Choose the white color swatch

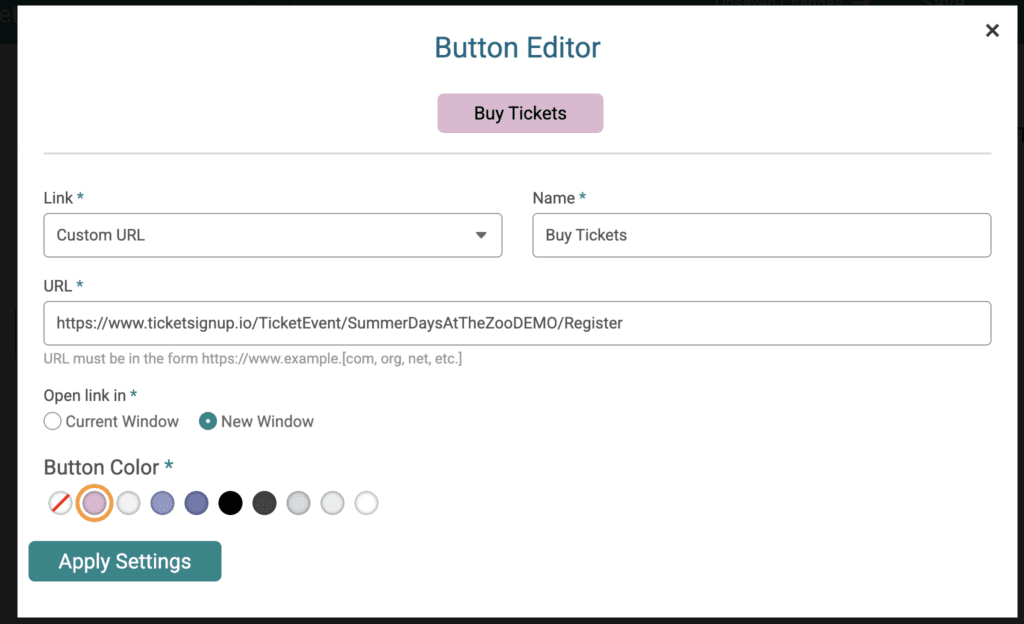[x=366, y=503]
